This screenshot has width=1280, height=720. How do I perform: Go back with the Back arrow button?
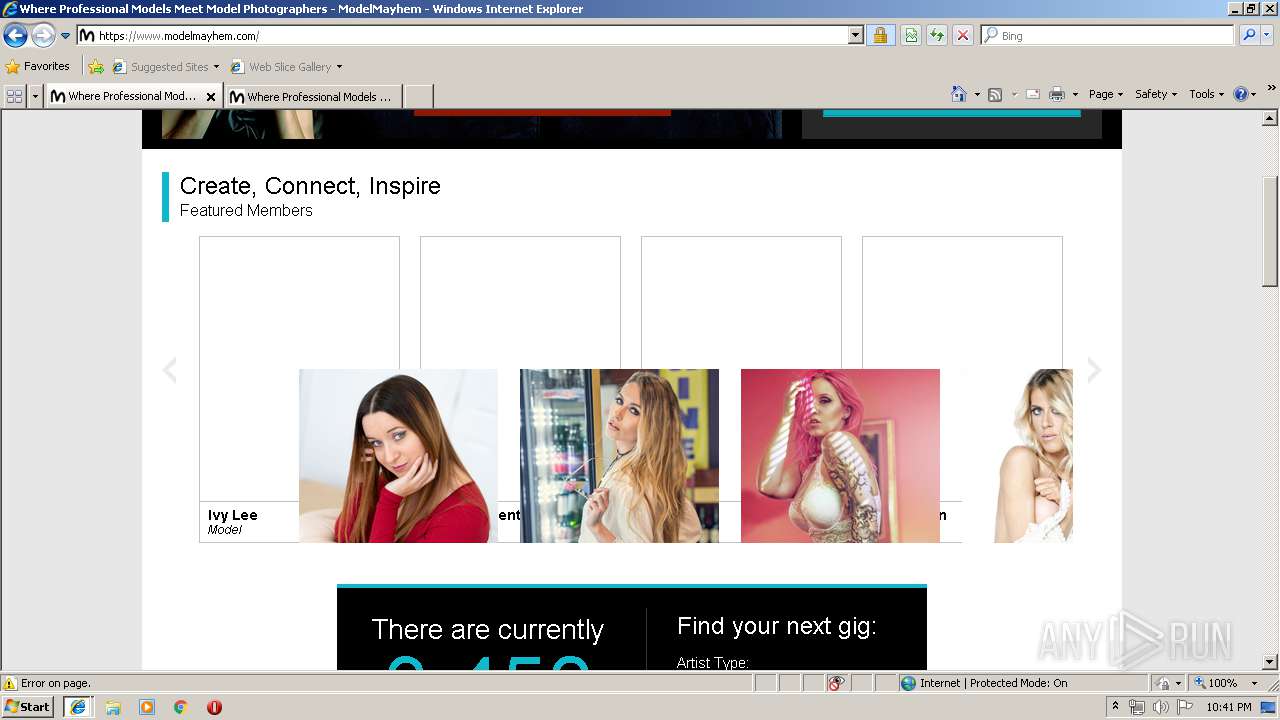tap(15, 36)
